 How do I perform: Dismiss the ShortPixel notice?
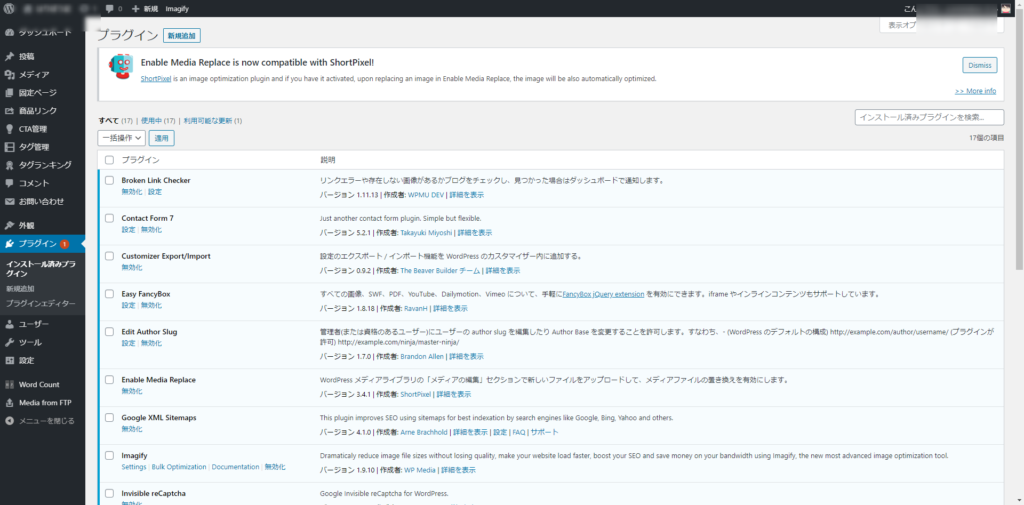tap(979, 65)
